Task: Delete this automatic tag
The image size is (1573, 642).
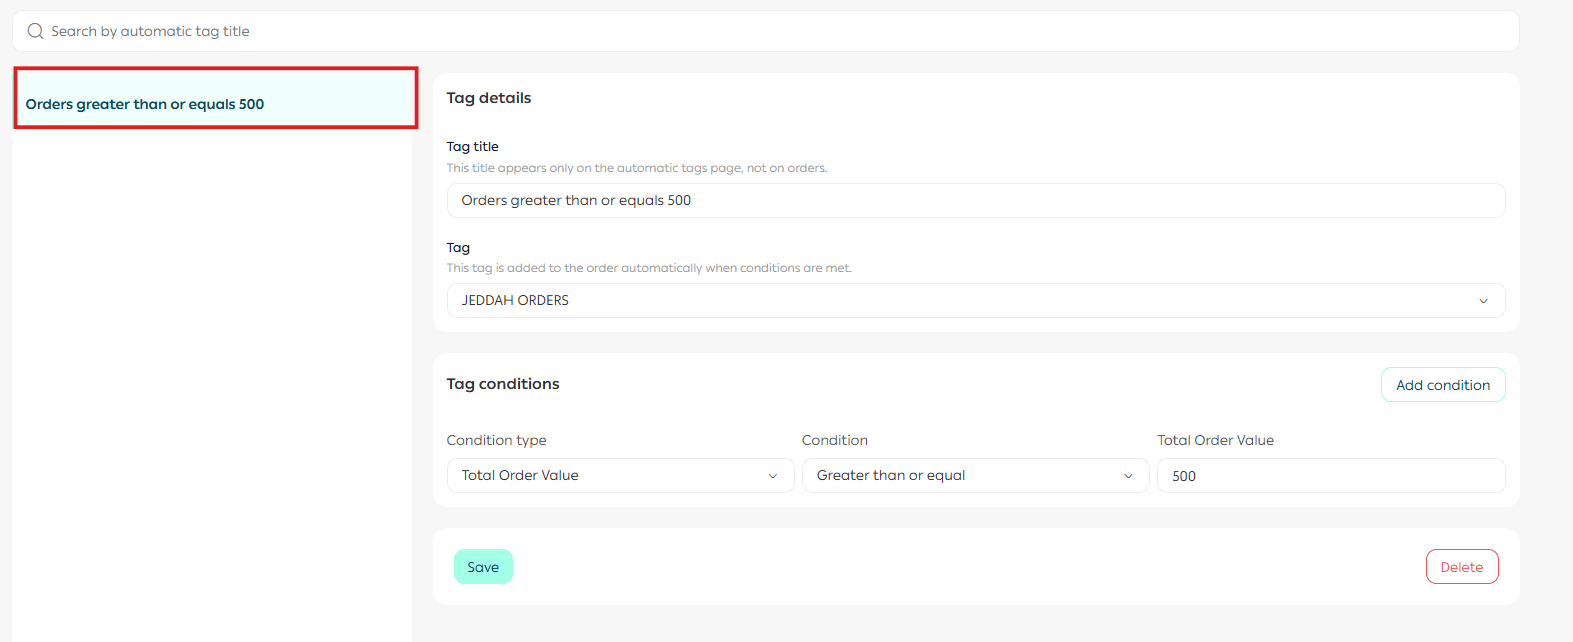Action: [1461, 567]
